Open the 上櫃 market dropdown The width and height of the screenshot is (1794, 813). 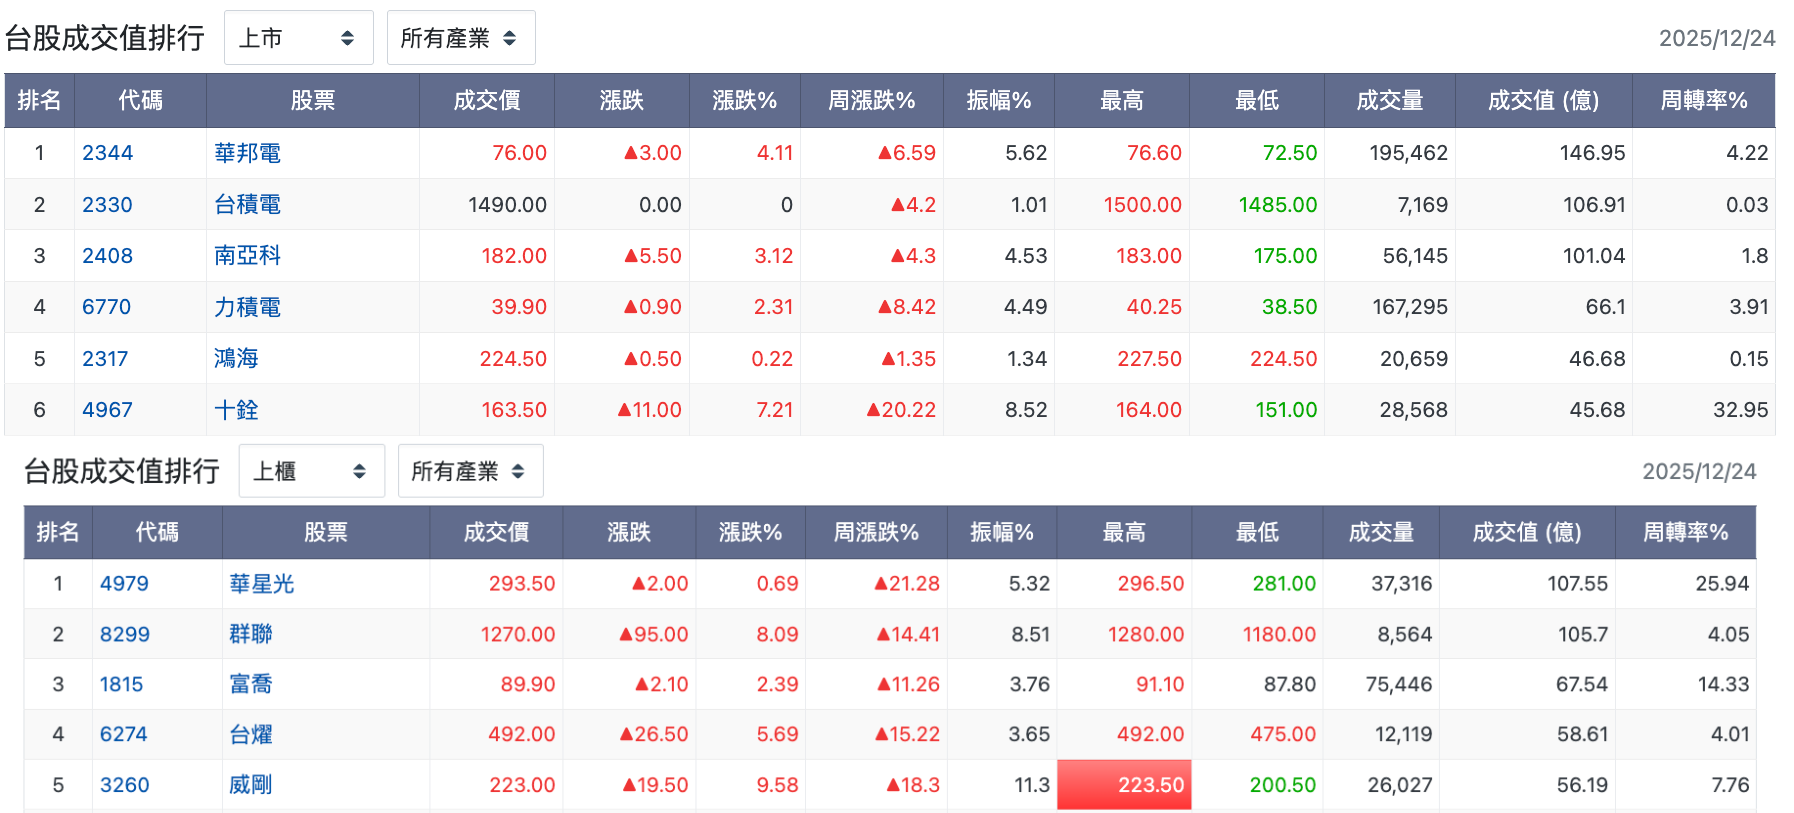[311, 471]
